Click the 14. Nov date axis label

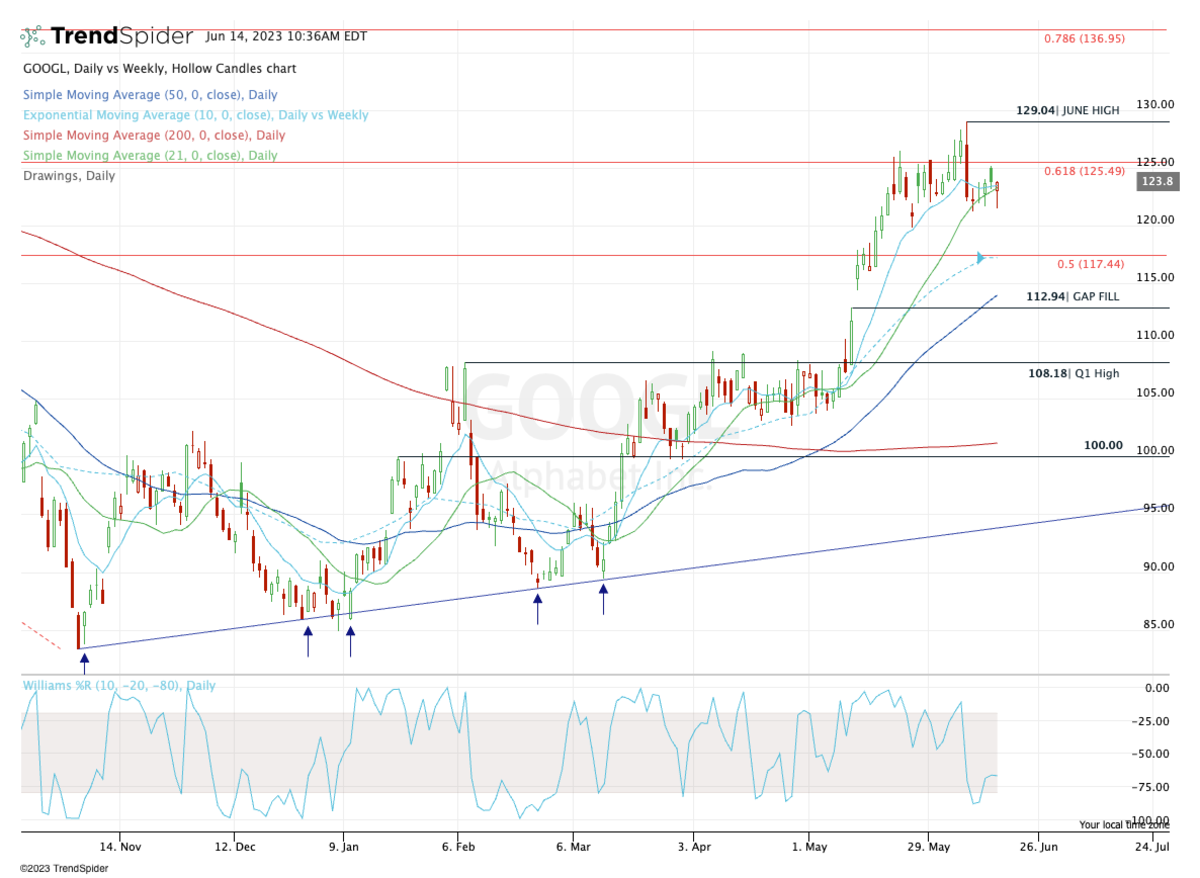click(118, 845)
